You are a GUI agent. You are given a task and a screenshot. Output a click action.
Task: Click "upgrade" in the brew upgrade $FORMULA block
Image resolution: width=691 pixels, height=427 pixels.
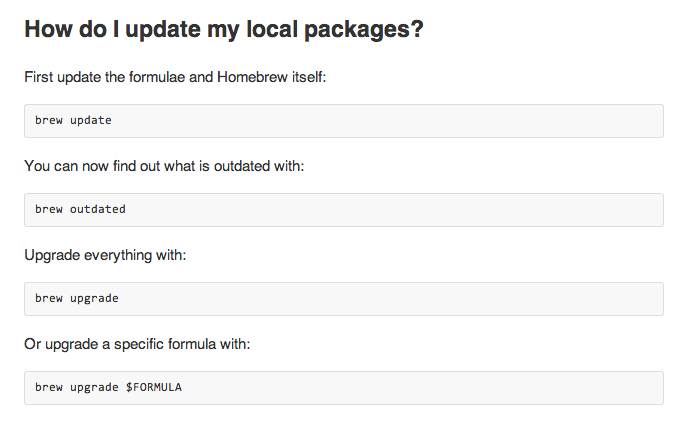(x=94, y=387)
